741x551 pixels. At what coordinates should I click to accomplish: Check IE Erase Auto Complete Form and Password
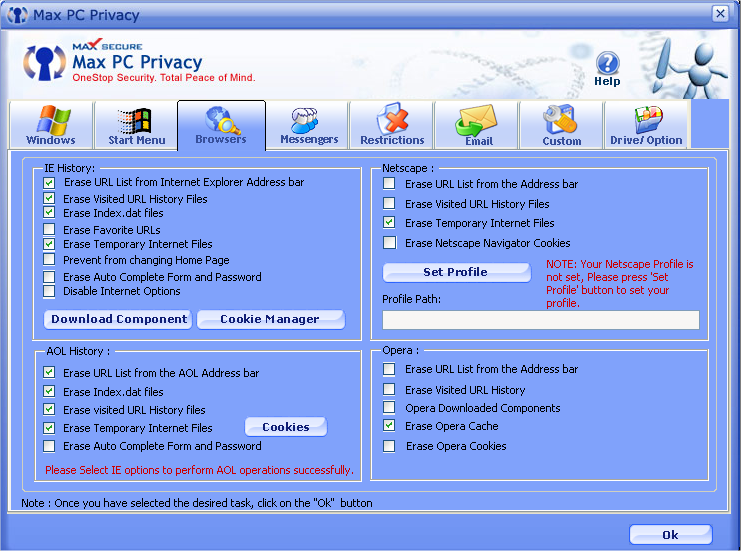click(x=49, y=276)
